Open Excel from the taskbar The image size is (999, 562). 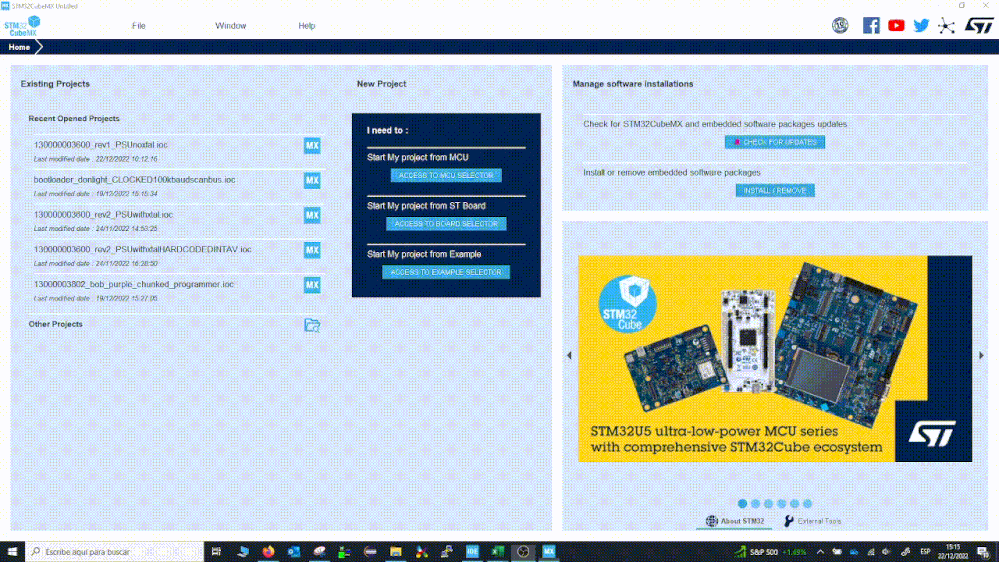tap(498, 552)
